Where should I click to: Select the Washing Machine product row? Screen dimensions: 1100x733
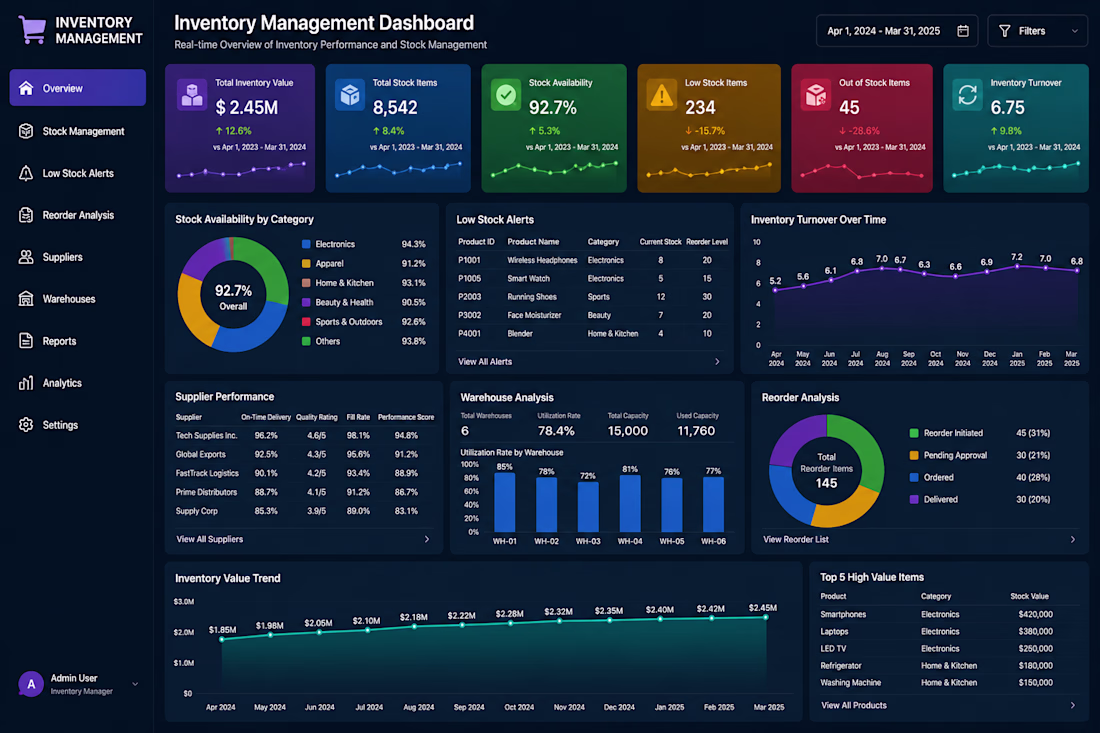click(x=948, y=682)
